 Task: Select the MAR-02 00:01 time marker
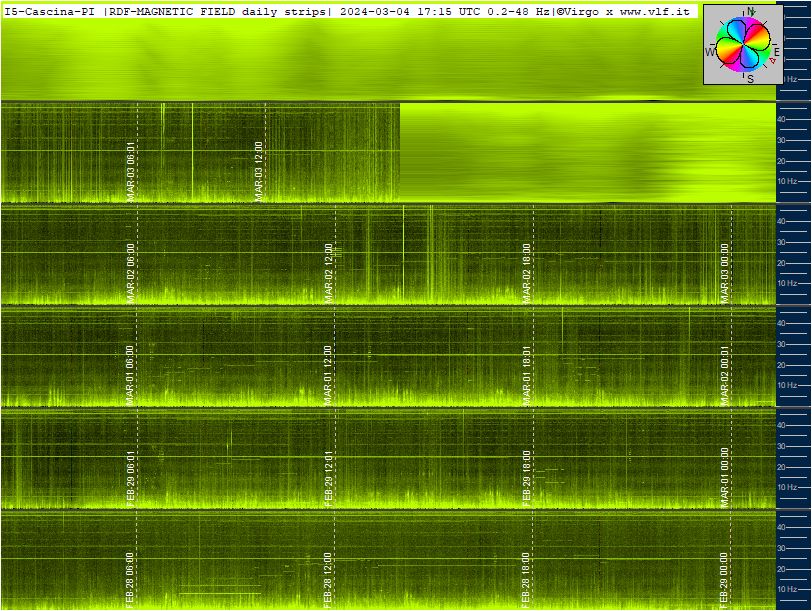[x=725, y=375]
